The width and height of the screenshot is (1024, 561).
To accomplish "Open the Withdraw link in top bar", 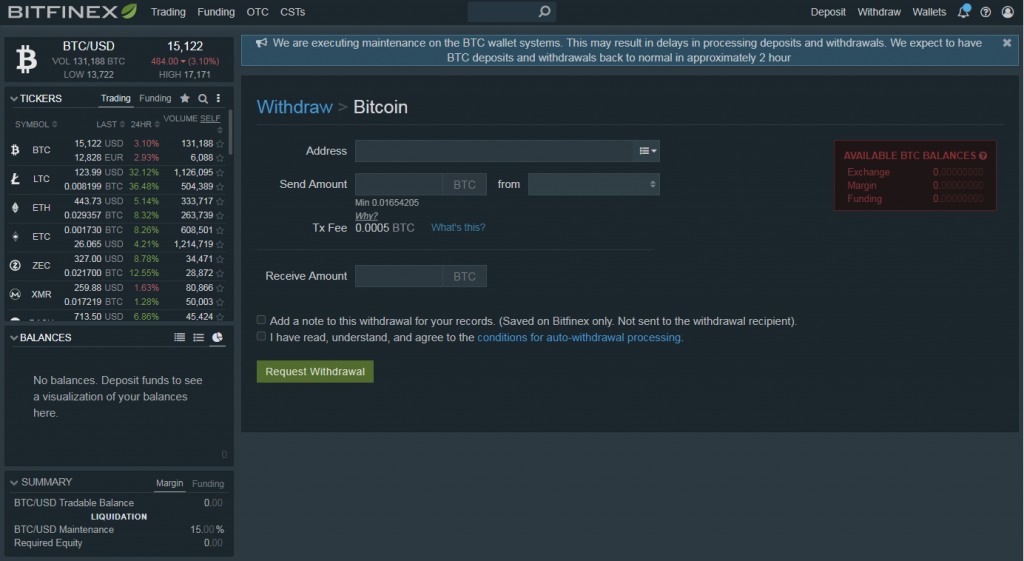I will [x=879, y=12].
